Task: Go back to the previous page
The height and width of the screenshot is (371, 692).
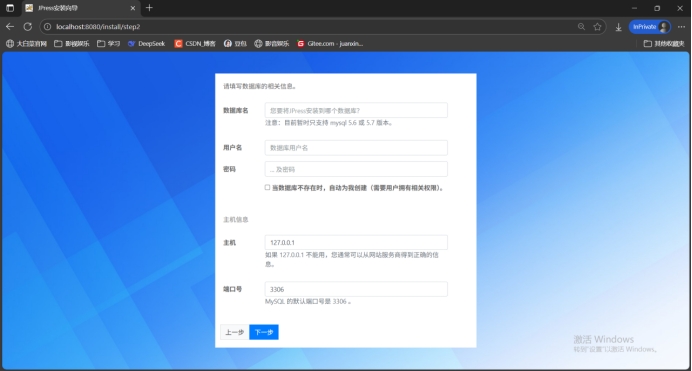Action: (10, 26)
